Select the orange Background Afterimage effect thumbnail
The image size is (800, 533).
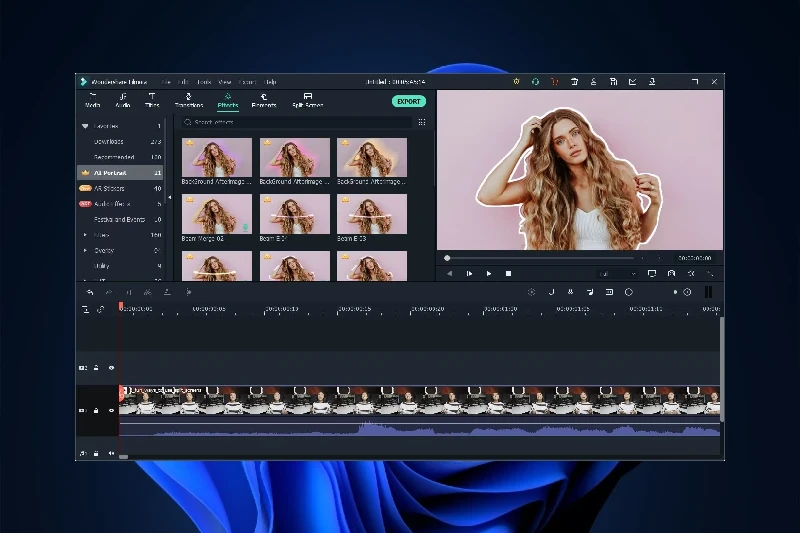[372, 157]
